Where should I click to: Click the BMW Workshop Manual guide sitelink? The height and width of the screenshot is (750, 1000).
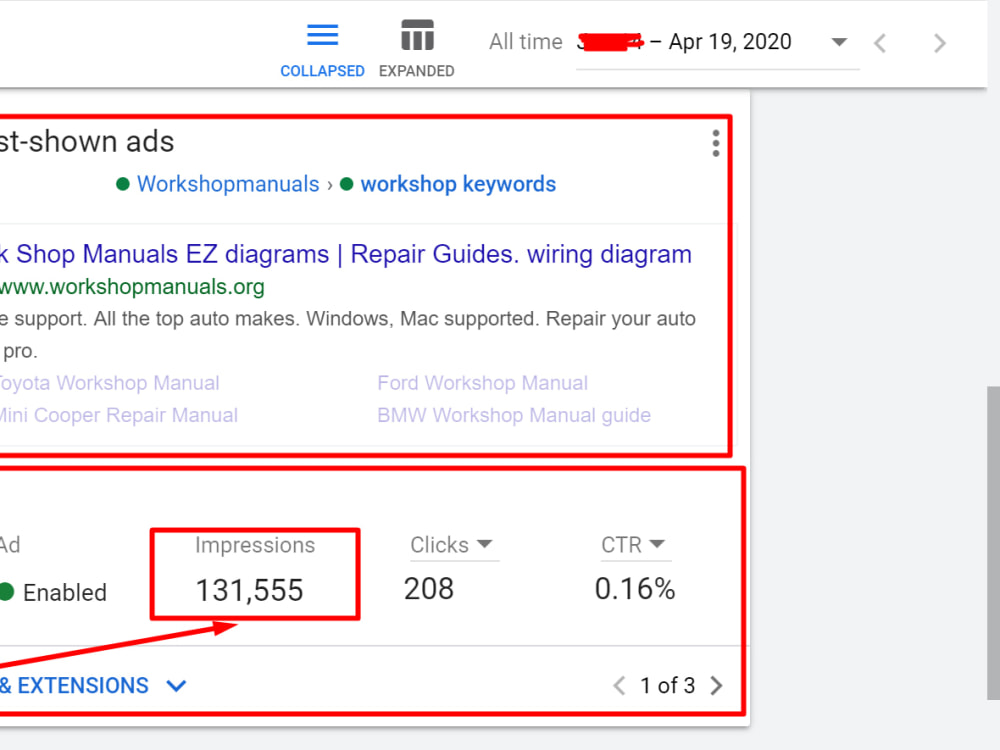pos(514,415)
